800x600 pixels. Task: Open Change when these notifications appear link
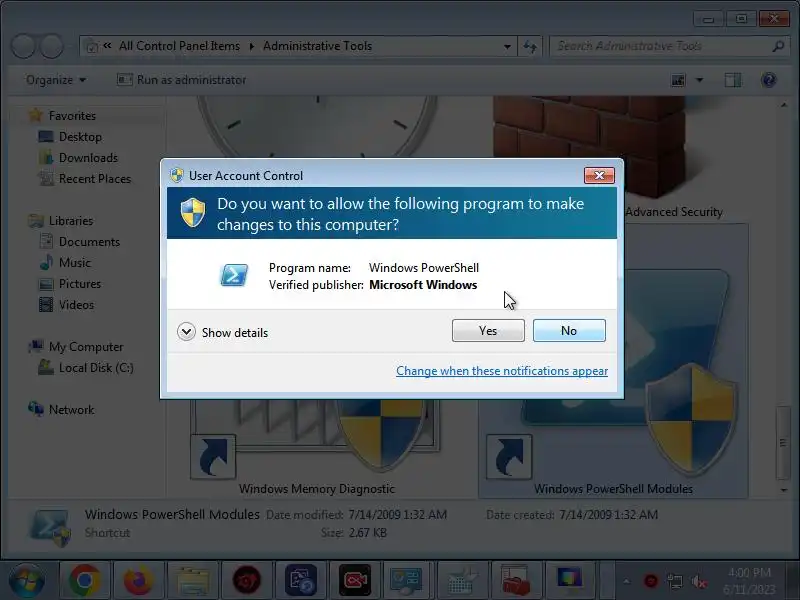tap(502, 371)
